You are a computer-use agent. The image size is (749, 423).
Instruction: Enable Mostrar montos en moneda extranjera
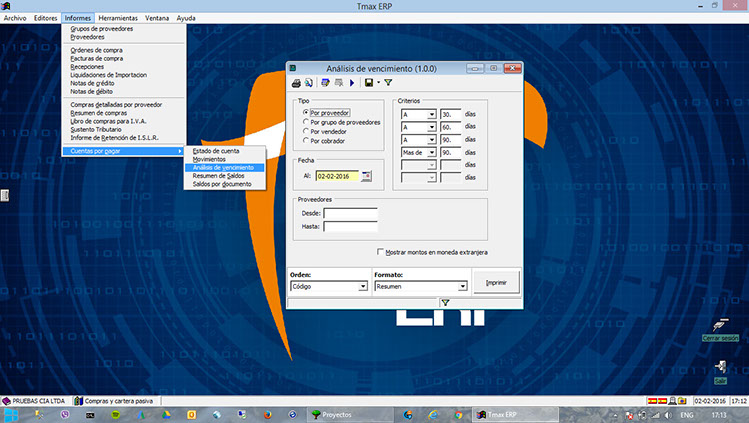(381, 252)
